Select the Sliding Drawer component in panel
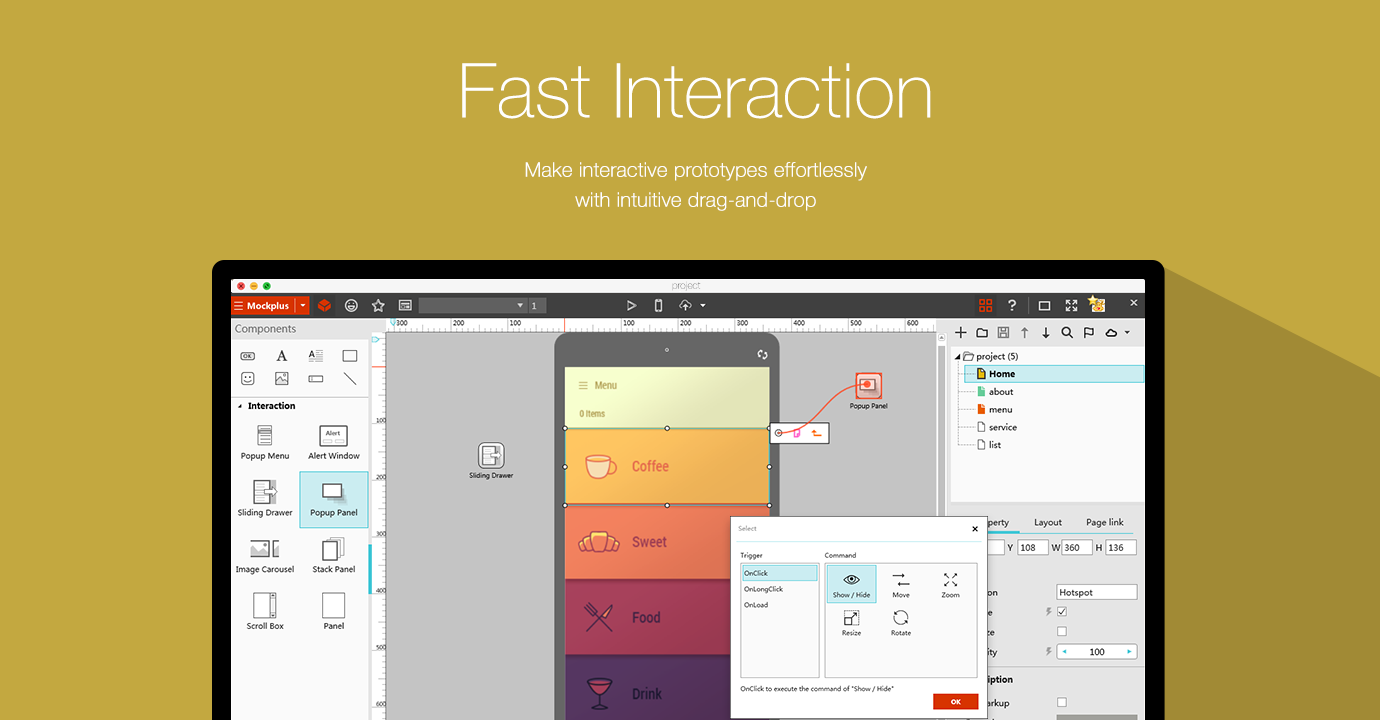The width and height of the screenshot is (1380, 720). 265,499
